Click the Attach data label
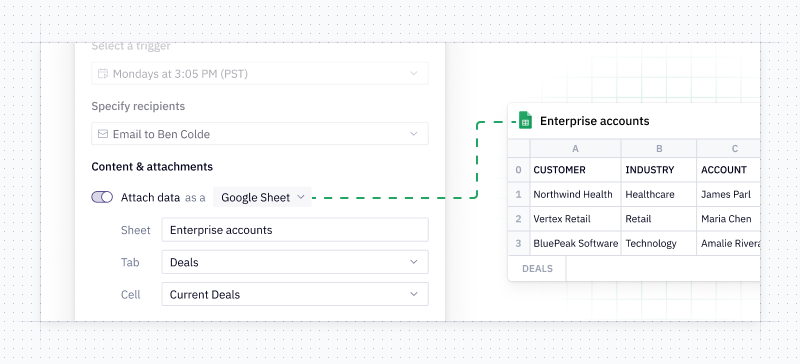The image size is (800, 364). (x=150, y=198)
